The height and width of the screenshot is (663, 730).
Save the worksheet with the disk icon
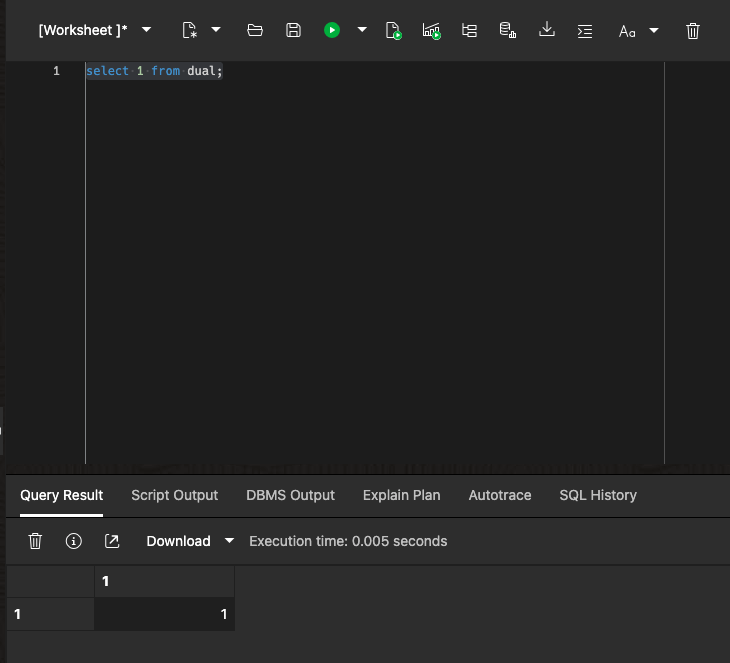pos(293,31)
